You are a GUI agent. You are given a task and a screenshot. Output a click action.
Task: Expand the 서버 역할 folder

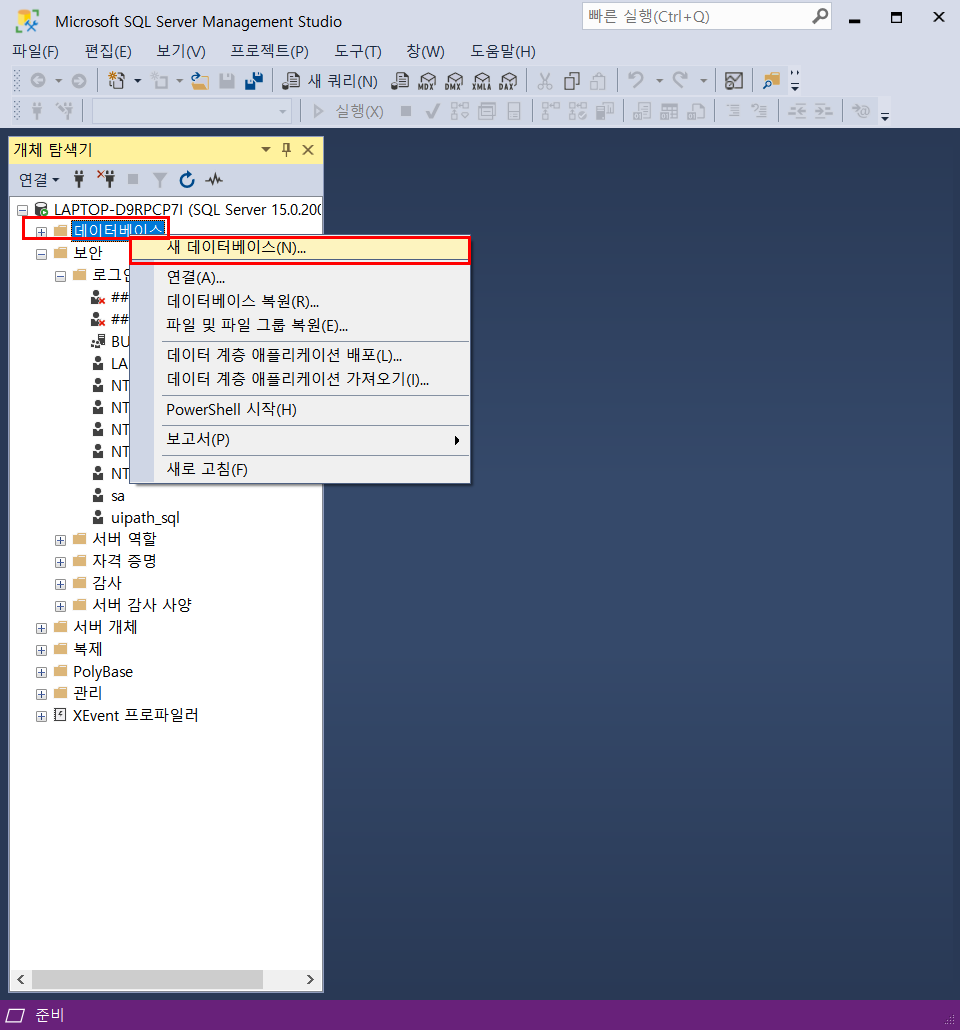60,541
